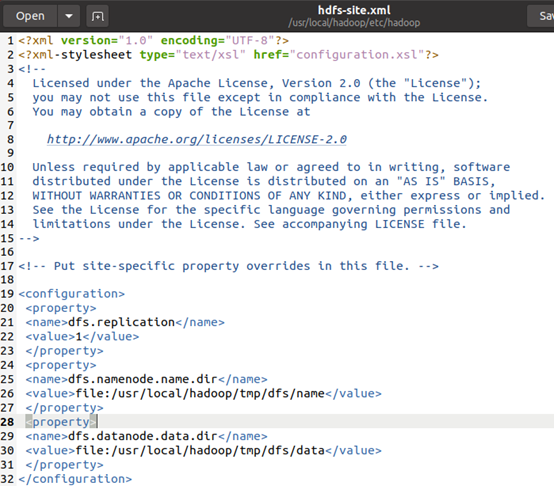Viewport: 554px width, 486px height.
Task: Click the highlighted <property> tag on line 28
Action: coord(61,422)
